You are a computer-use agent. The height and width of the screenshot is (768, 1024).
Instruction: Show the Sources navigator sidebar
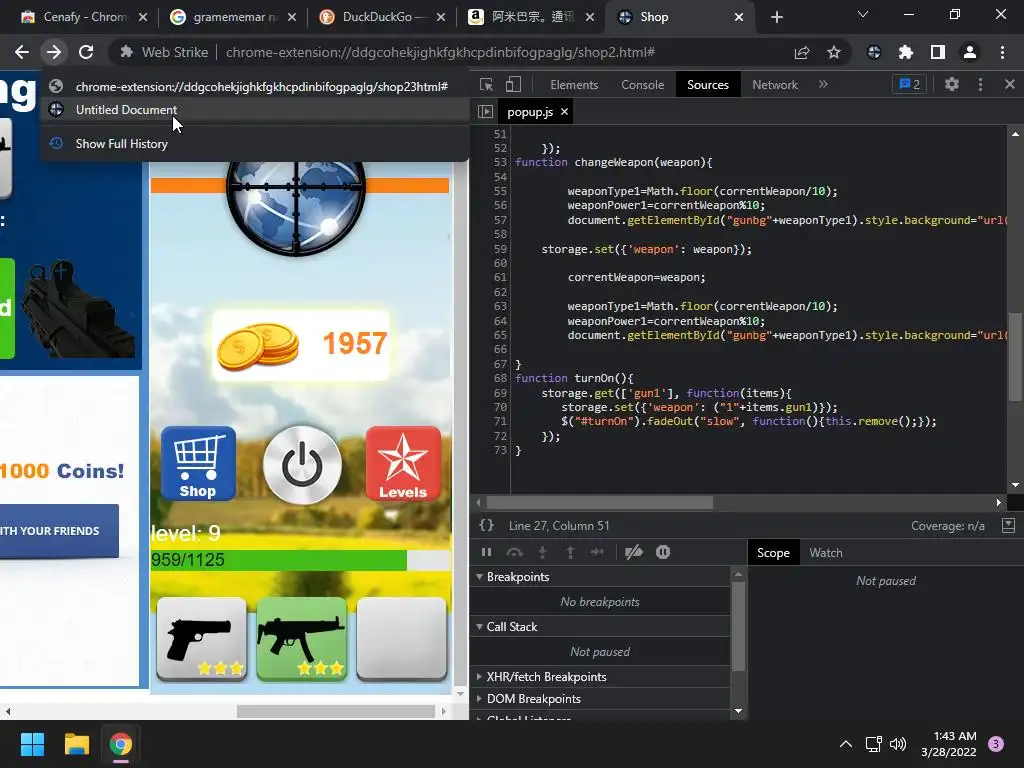click(485, 112)
